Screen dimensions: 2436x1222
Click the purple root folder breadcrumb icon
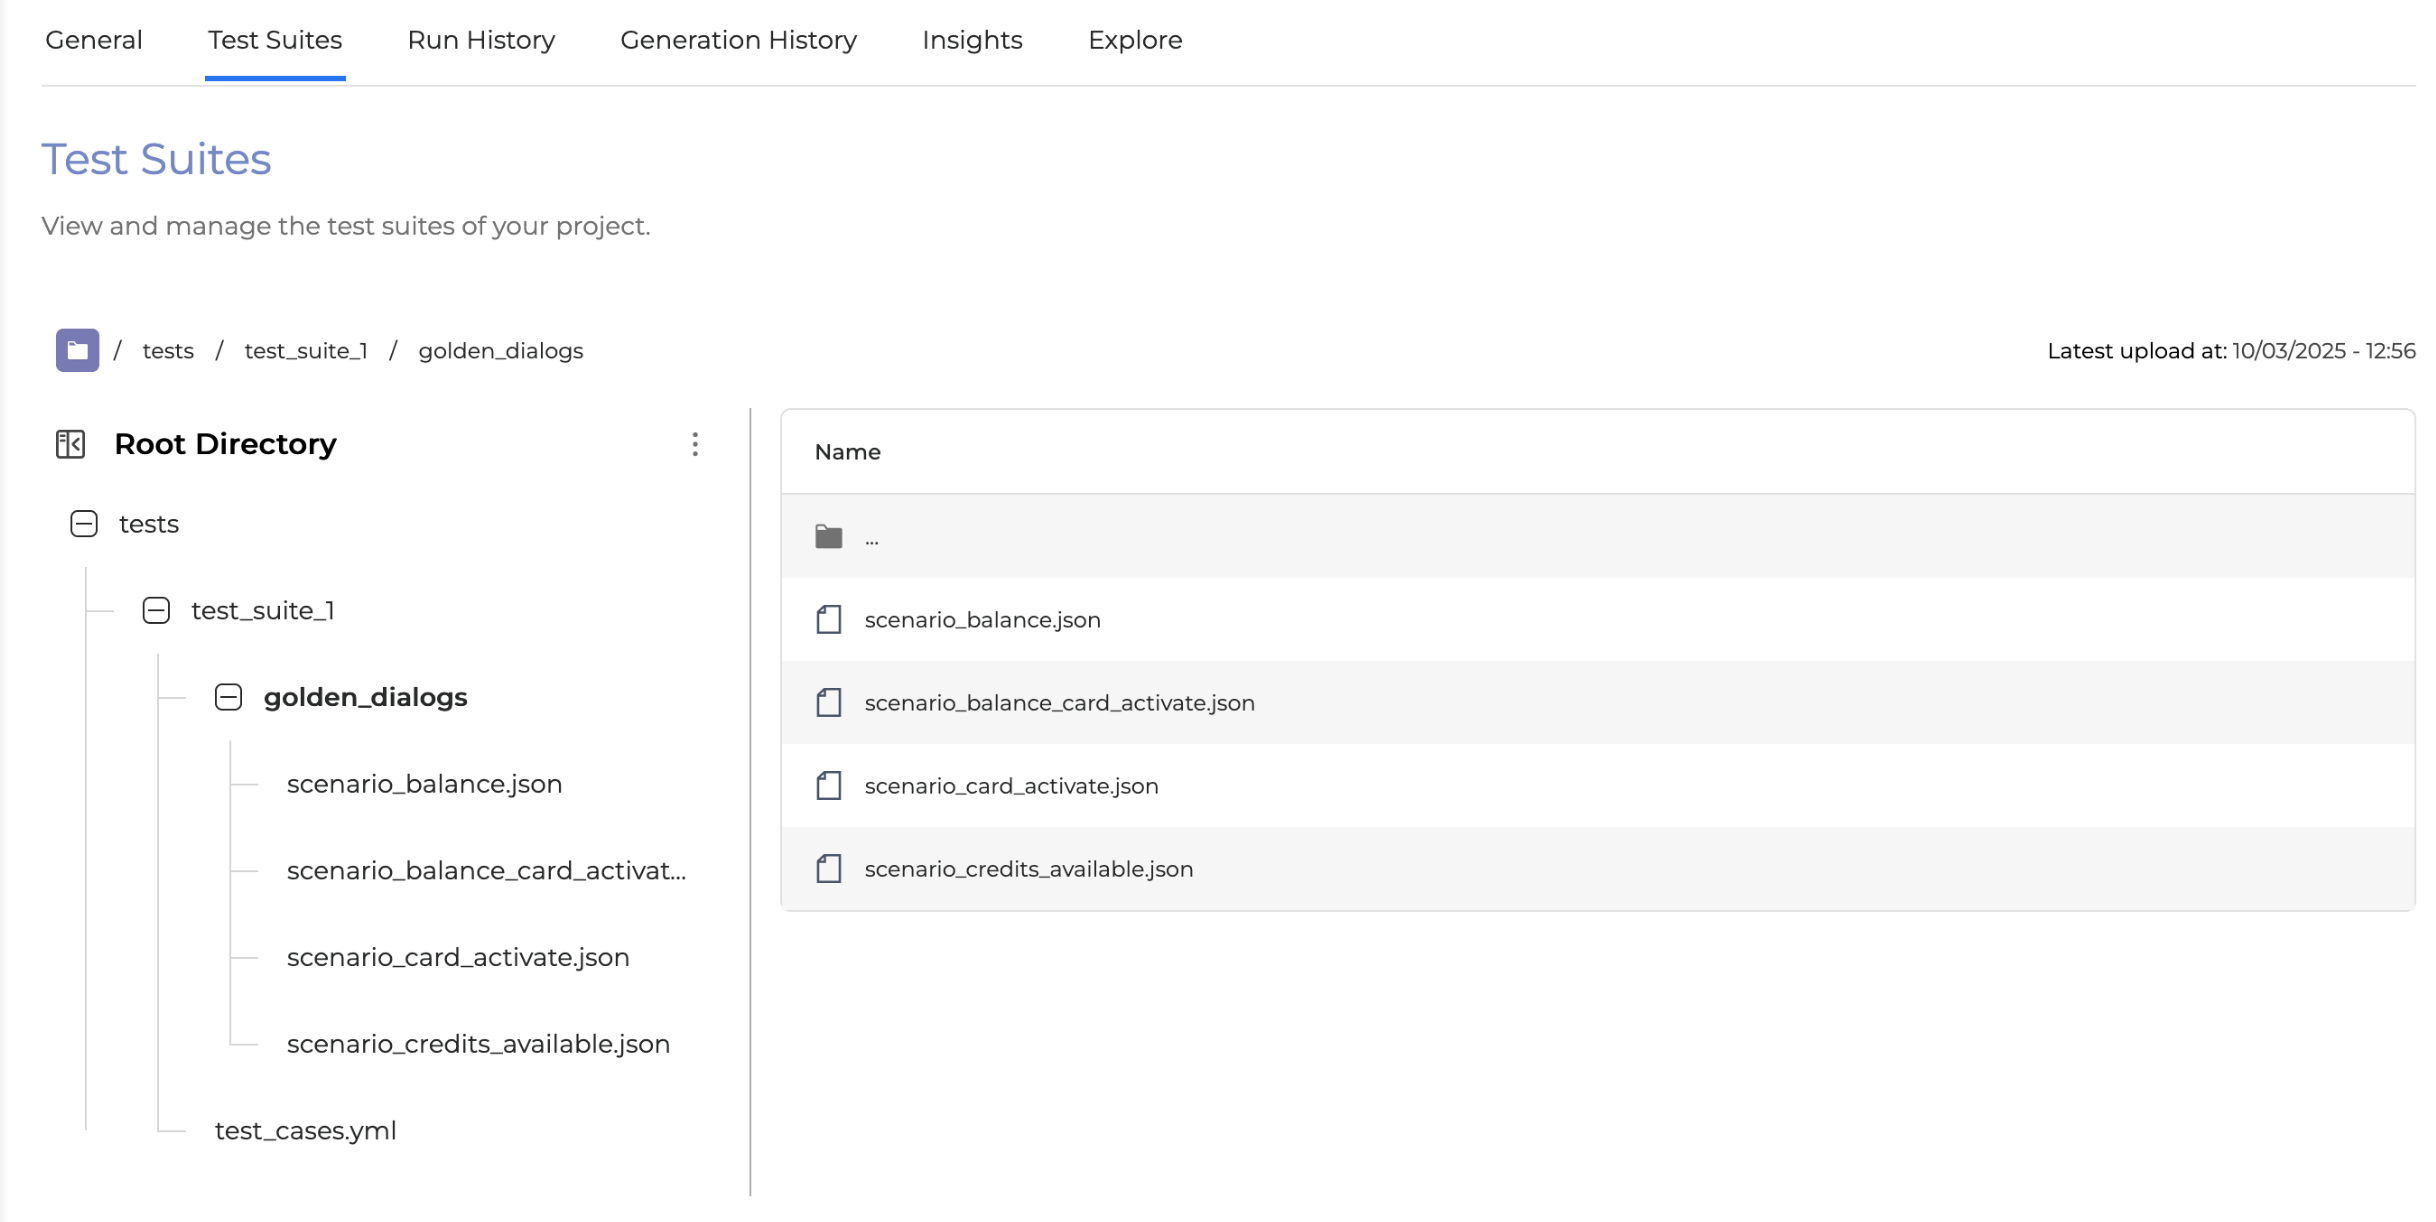77,351
